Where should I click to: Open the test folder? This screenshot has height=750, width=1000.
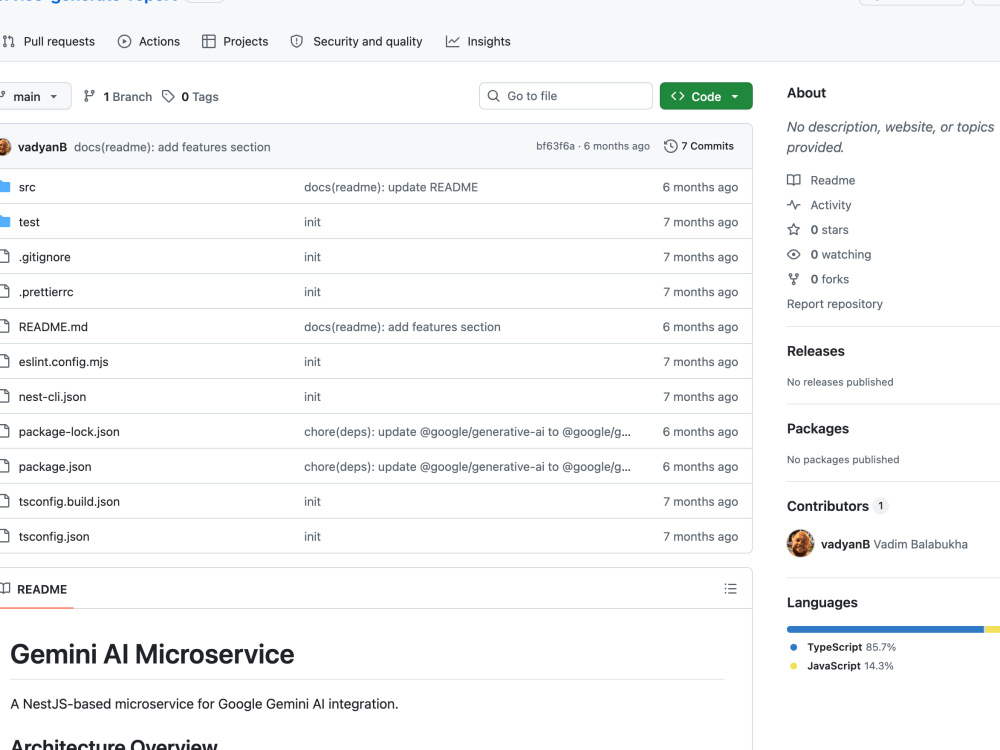tap(29, 222)
